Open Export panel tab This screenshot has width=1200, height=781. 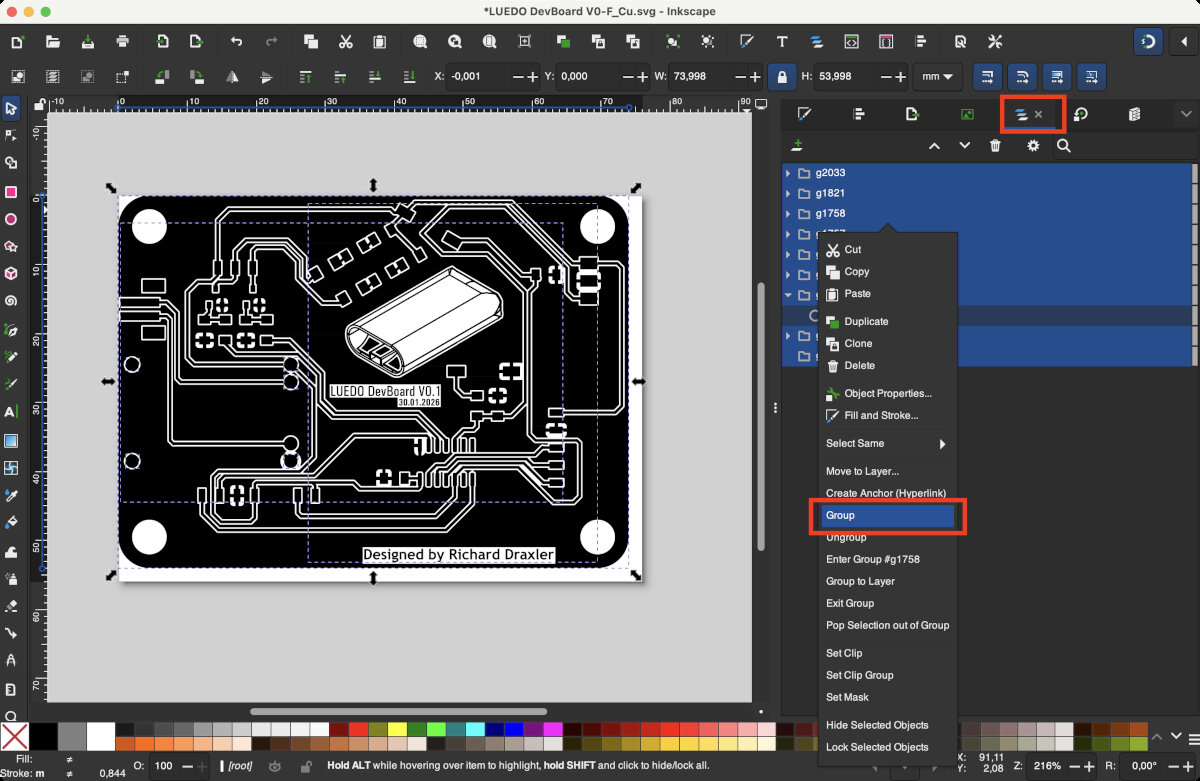912,115
